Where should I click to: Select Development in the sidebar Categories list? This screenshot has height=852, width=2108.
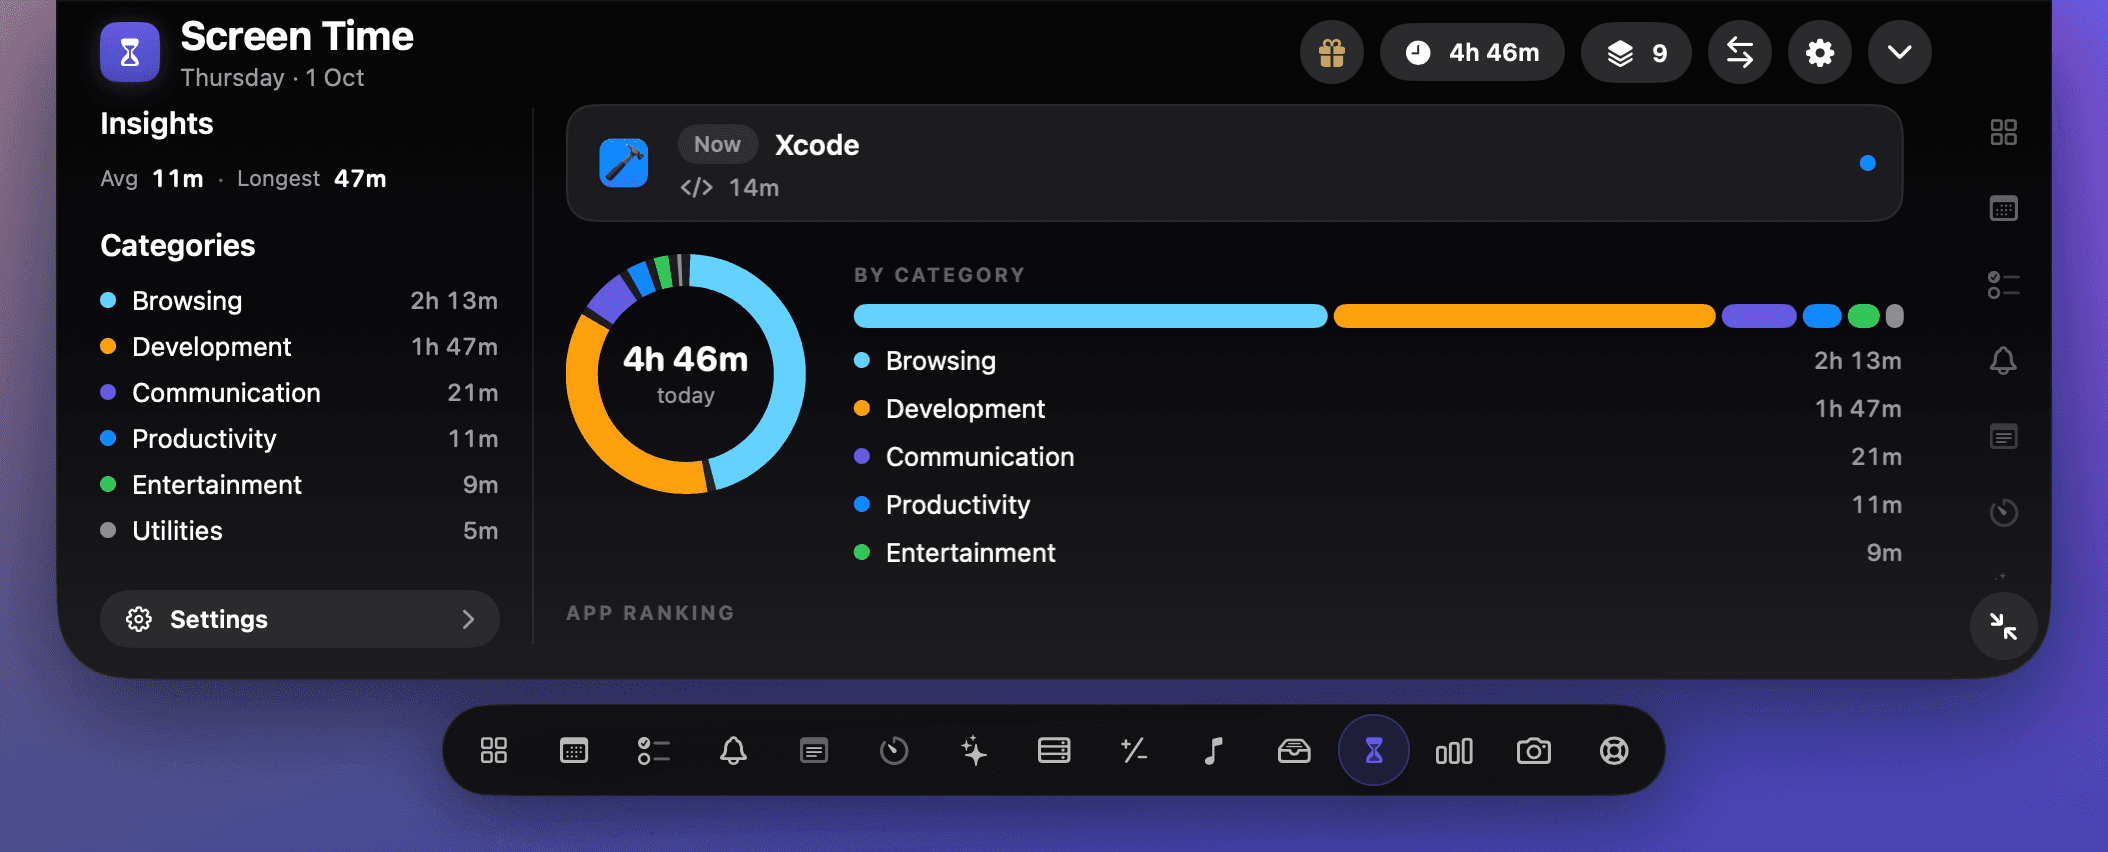click(x=300, y=347)
